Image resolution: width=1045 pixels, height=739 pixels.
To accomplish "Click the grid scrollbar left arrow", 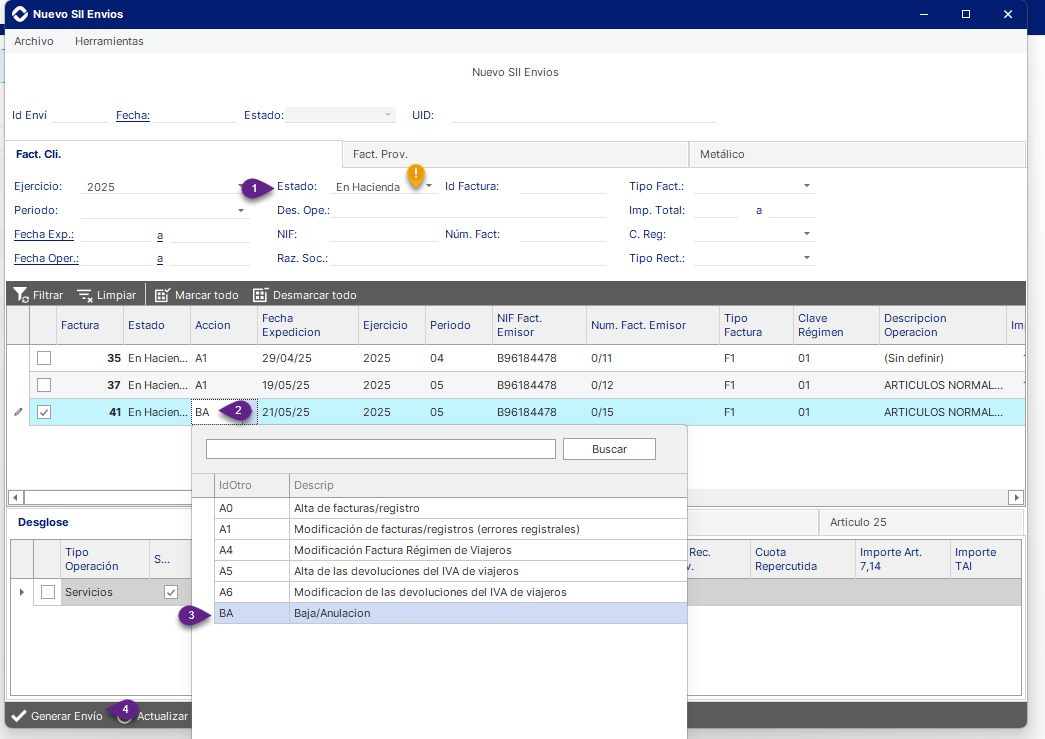I will click(15, 497).
